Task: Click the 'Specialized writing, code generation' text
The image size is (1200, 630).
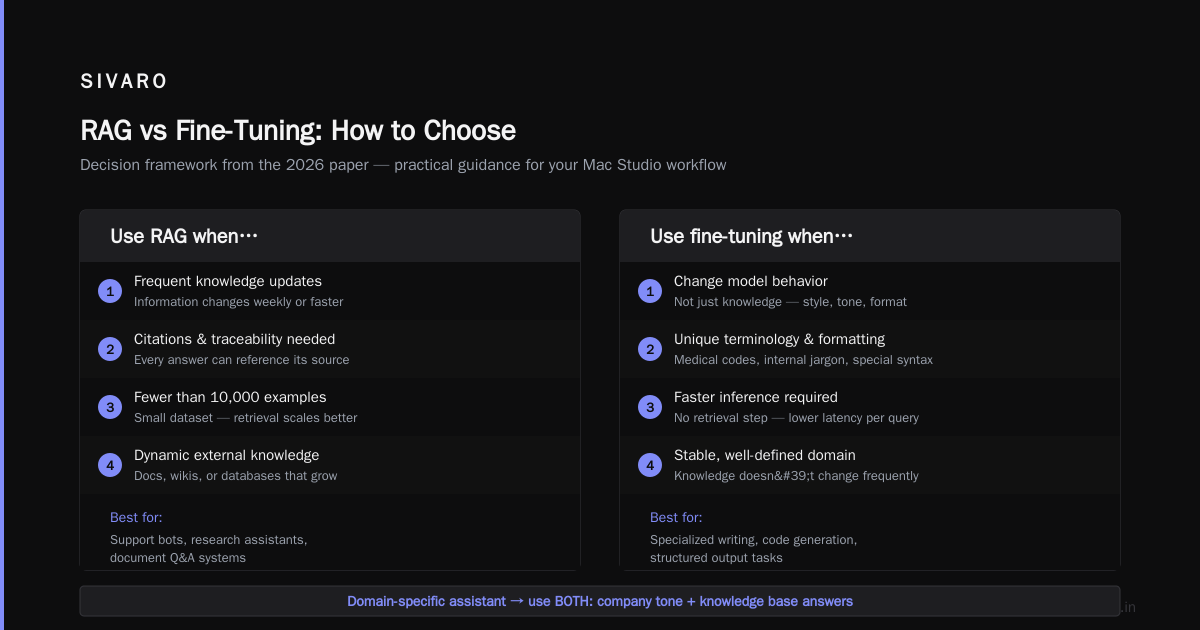Action: click(753, 539)
